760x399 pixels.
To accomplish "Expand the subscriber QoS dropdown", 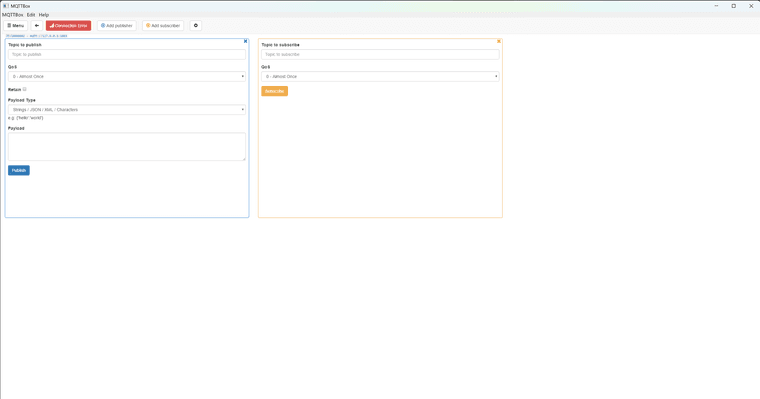I will pyautogui.click(x=380, y=77).
